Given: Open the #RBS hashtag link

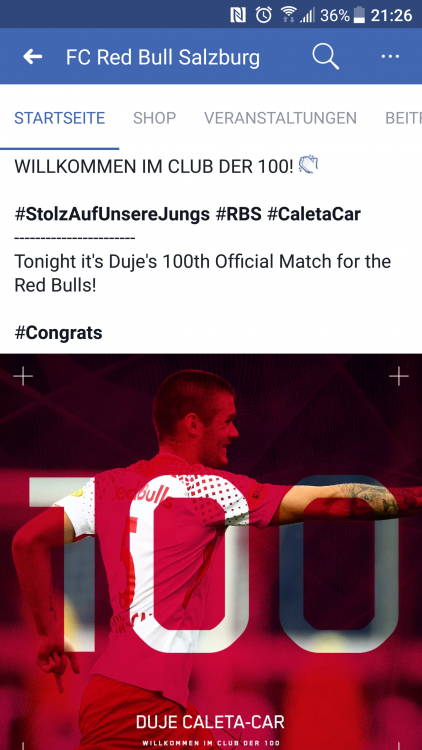Looking at the screenshot, I should (x=238, y=214).
